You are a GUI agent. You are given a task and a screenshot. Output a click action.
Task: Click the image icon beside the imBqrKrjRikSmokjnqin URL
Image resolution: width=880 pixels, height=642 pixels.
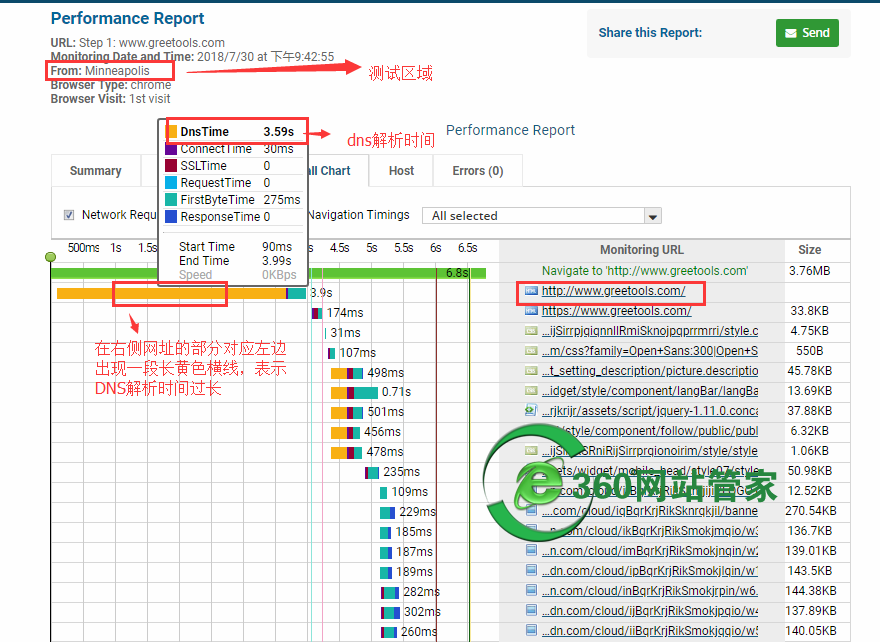[531, 551]
